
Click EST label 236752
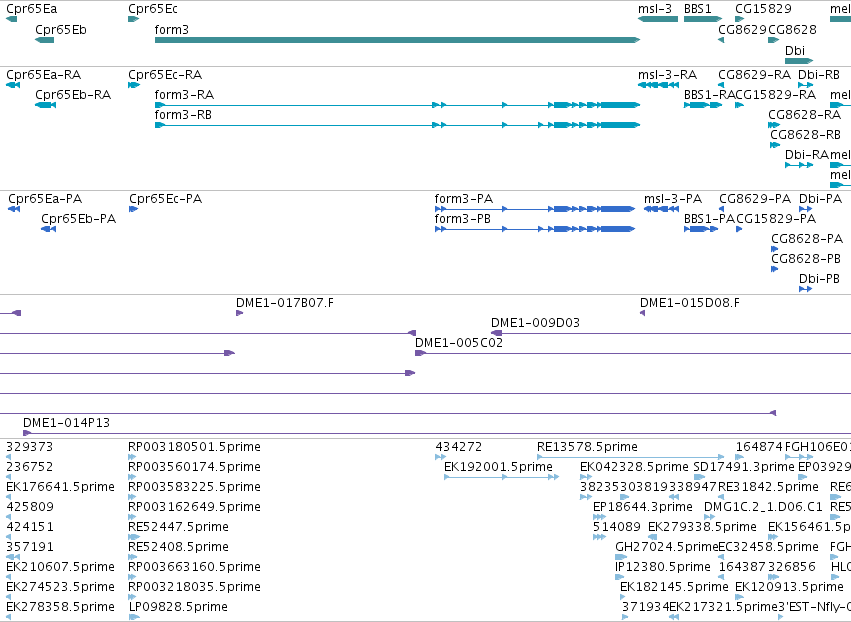(29, 467)
